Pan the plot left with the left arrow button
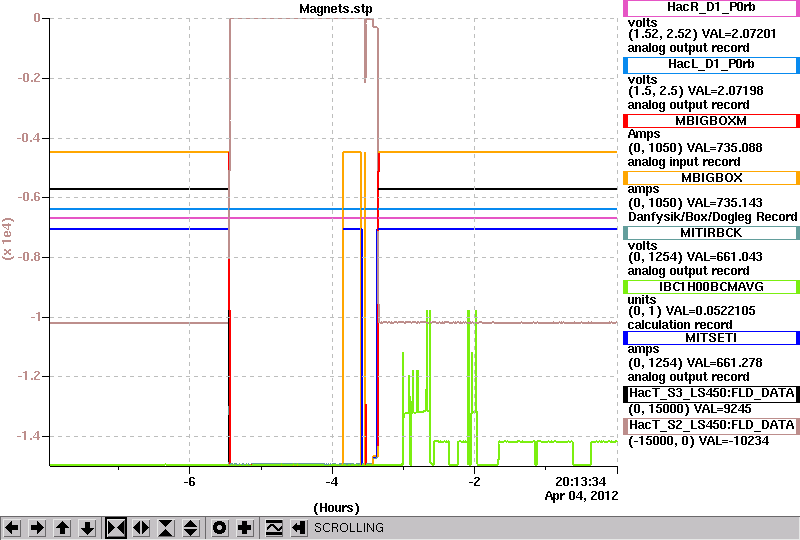 click(x=12, y=528)
